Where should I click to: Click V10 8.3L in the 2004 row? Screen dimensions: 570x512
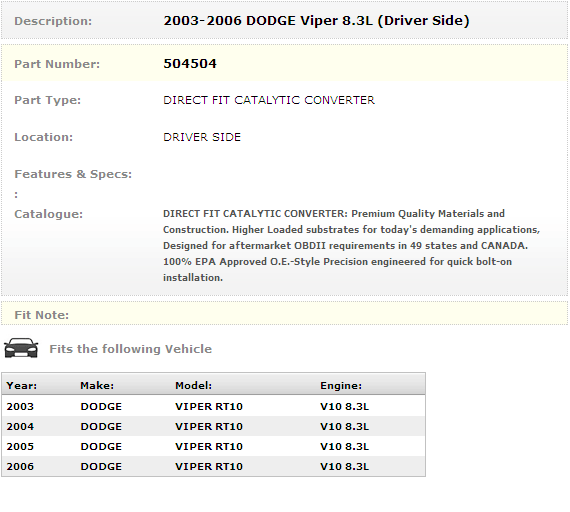pyautogui.click(x=345, y=427)
